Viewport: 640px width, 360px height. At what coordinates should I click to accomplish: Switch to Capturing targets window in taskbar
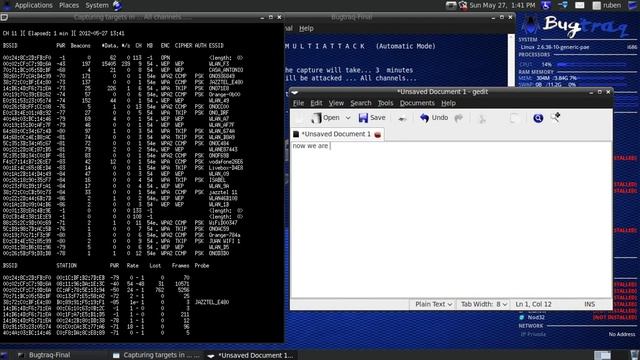157,355
